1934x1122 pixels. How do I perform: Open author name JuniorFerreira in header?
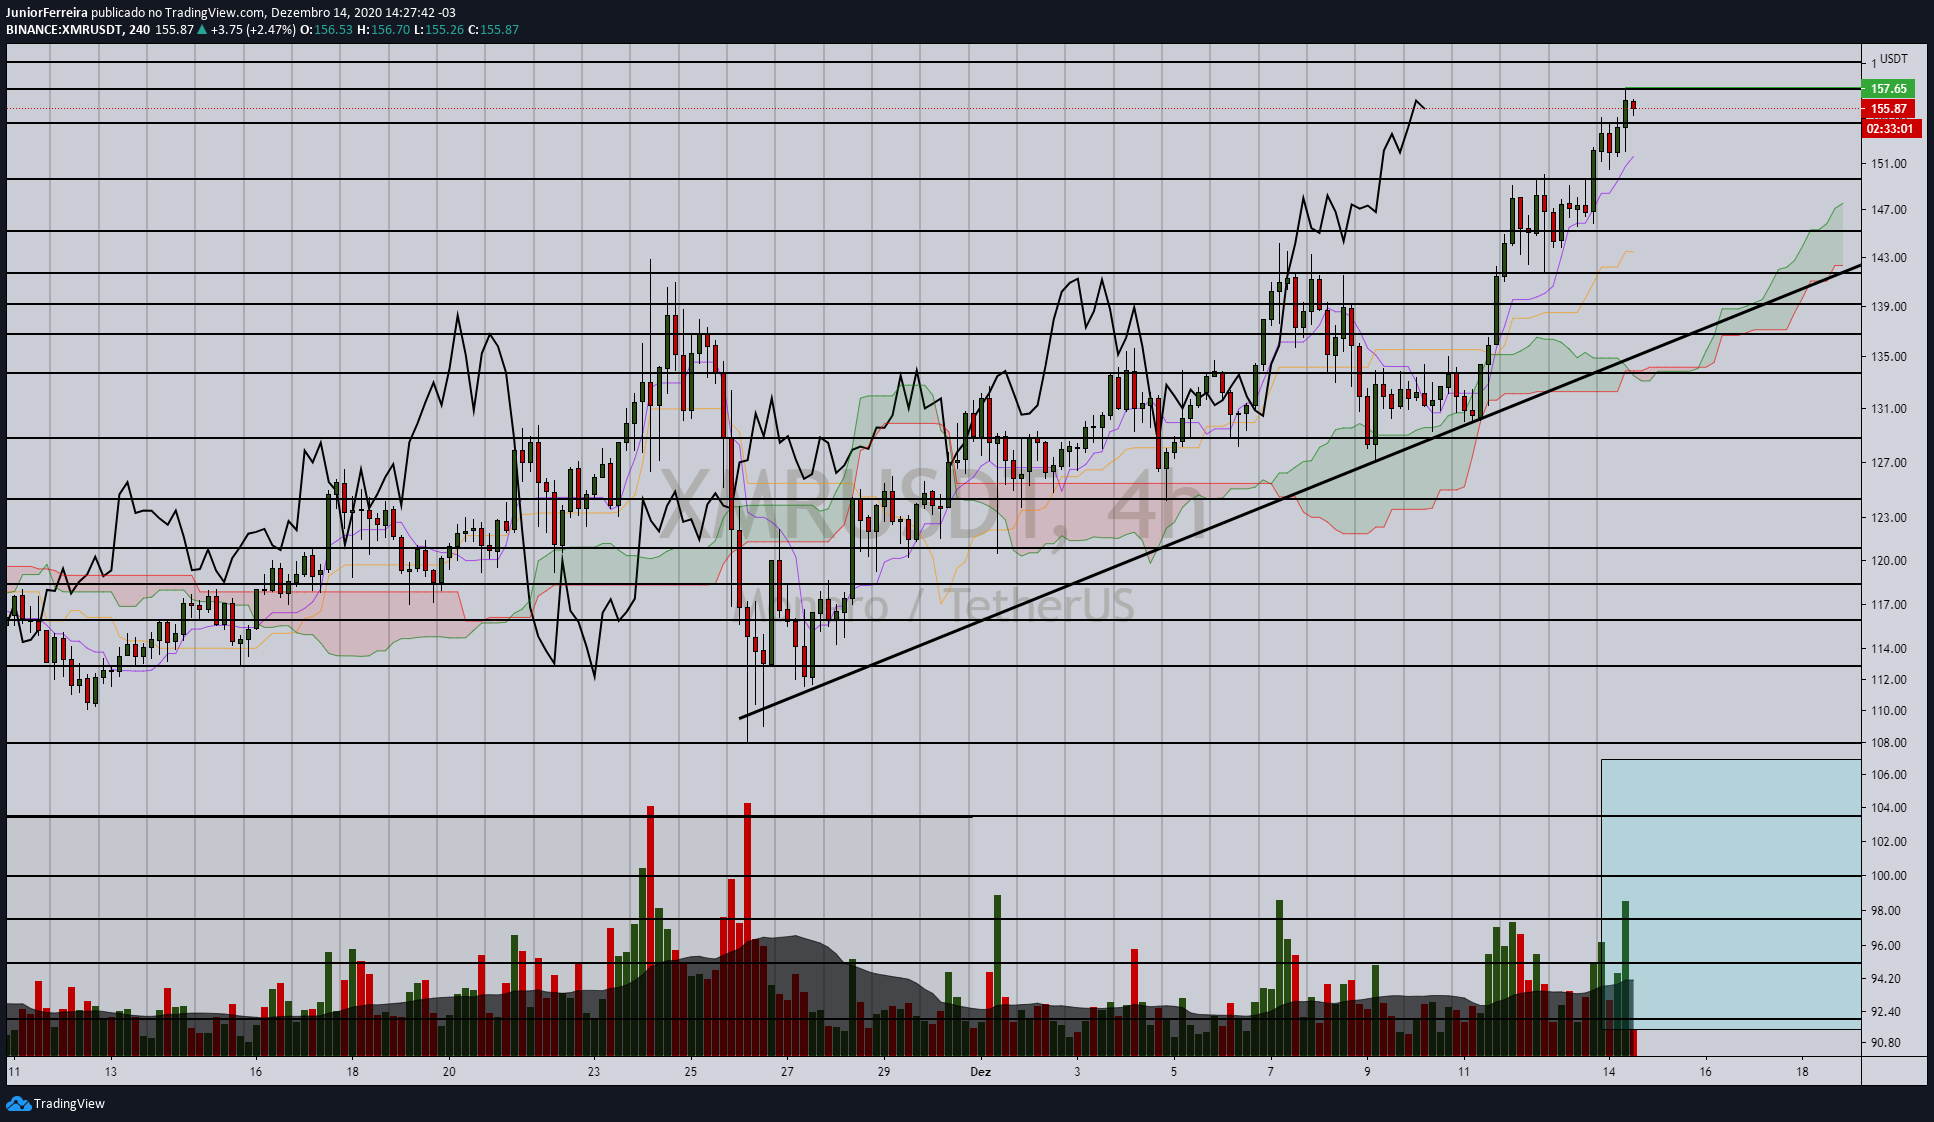point(47,13)
